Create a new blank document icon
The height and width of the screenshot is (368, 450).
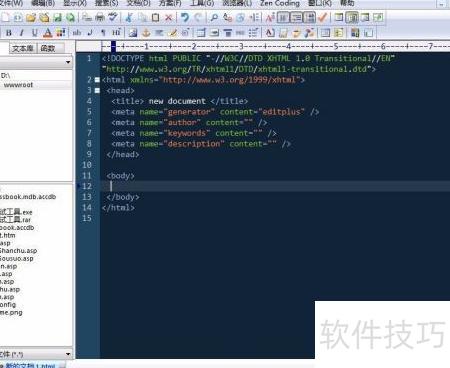[6, 17]
